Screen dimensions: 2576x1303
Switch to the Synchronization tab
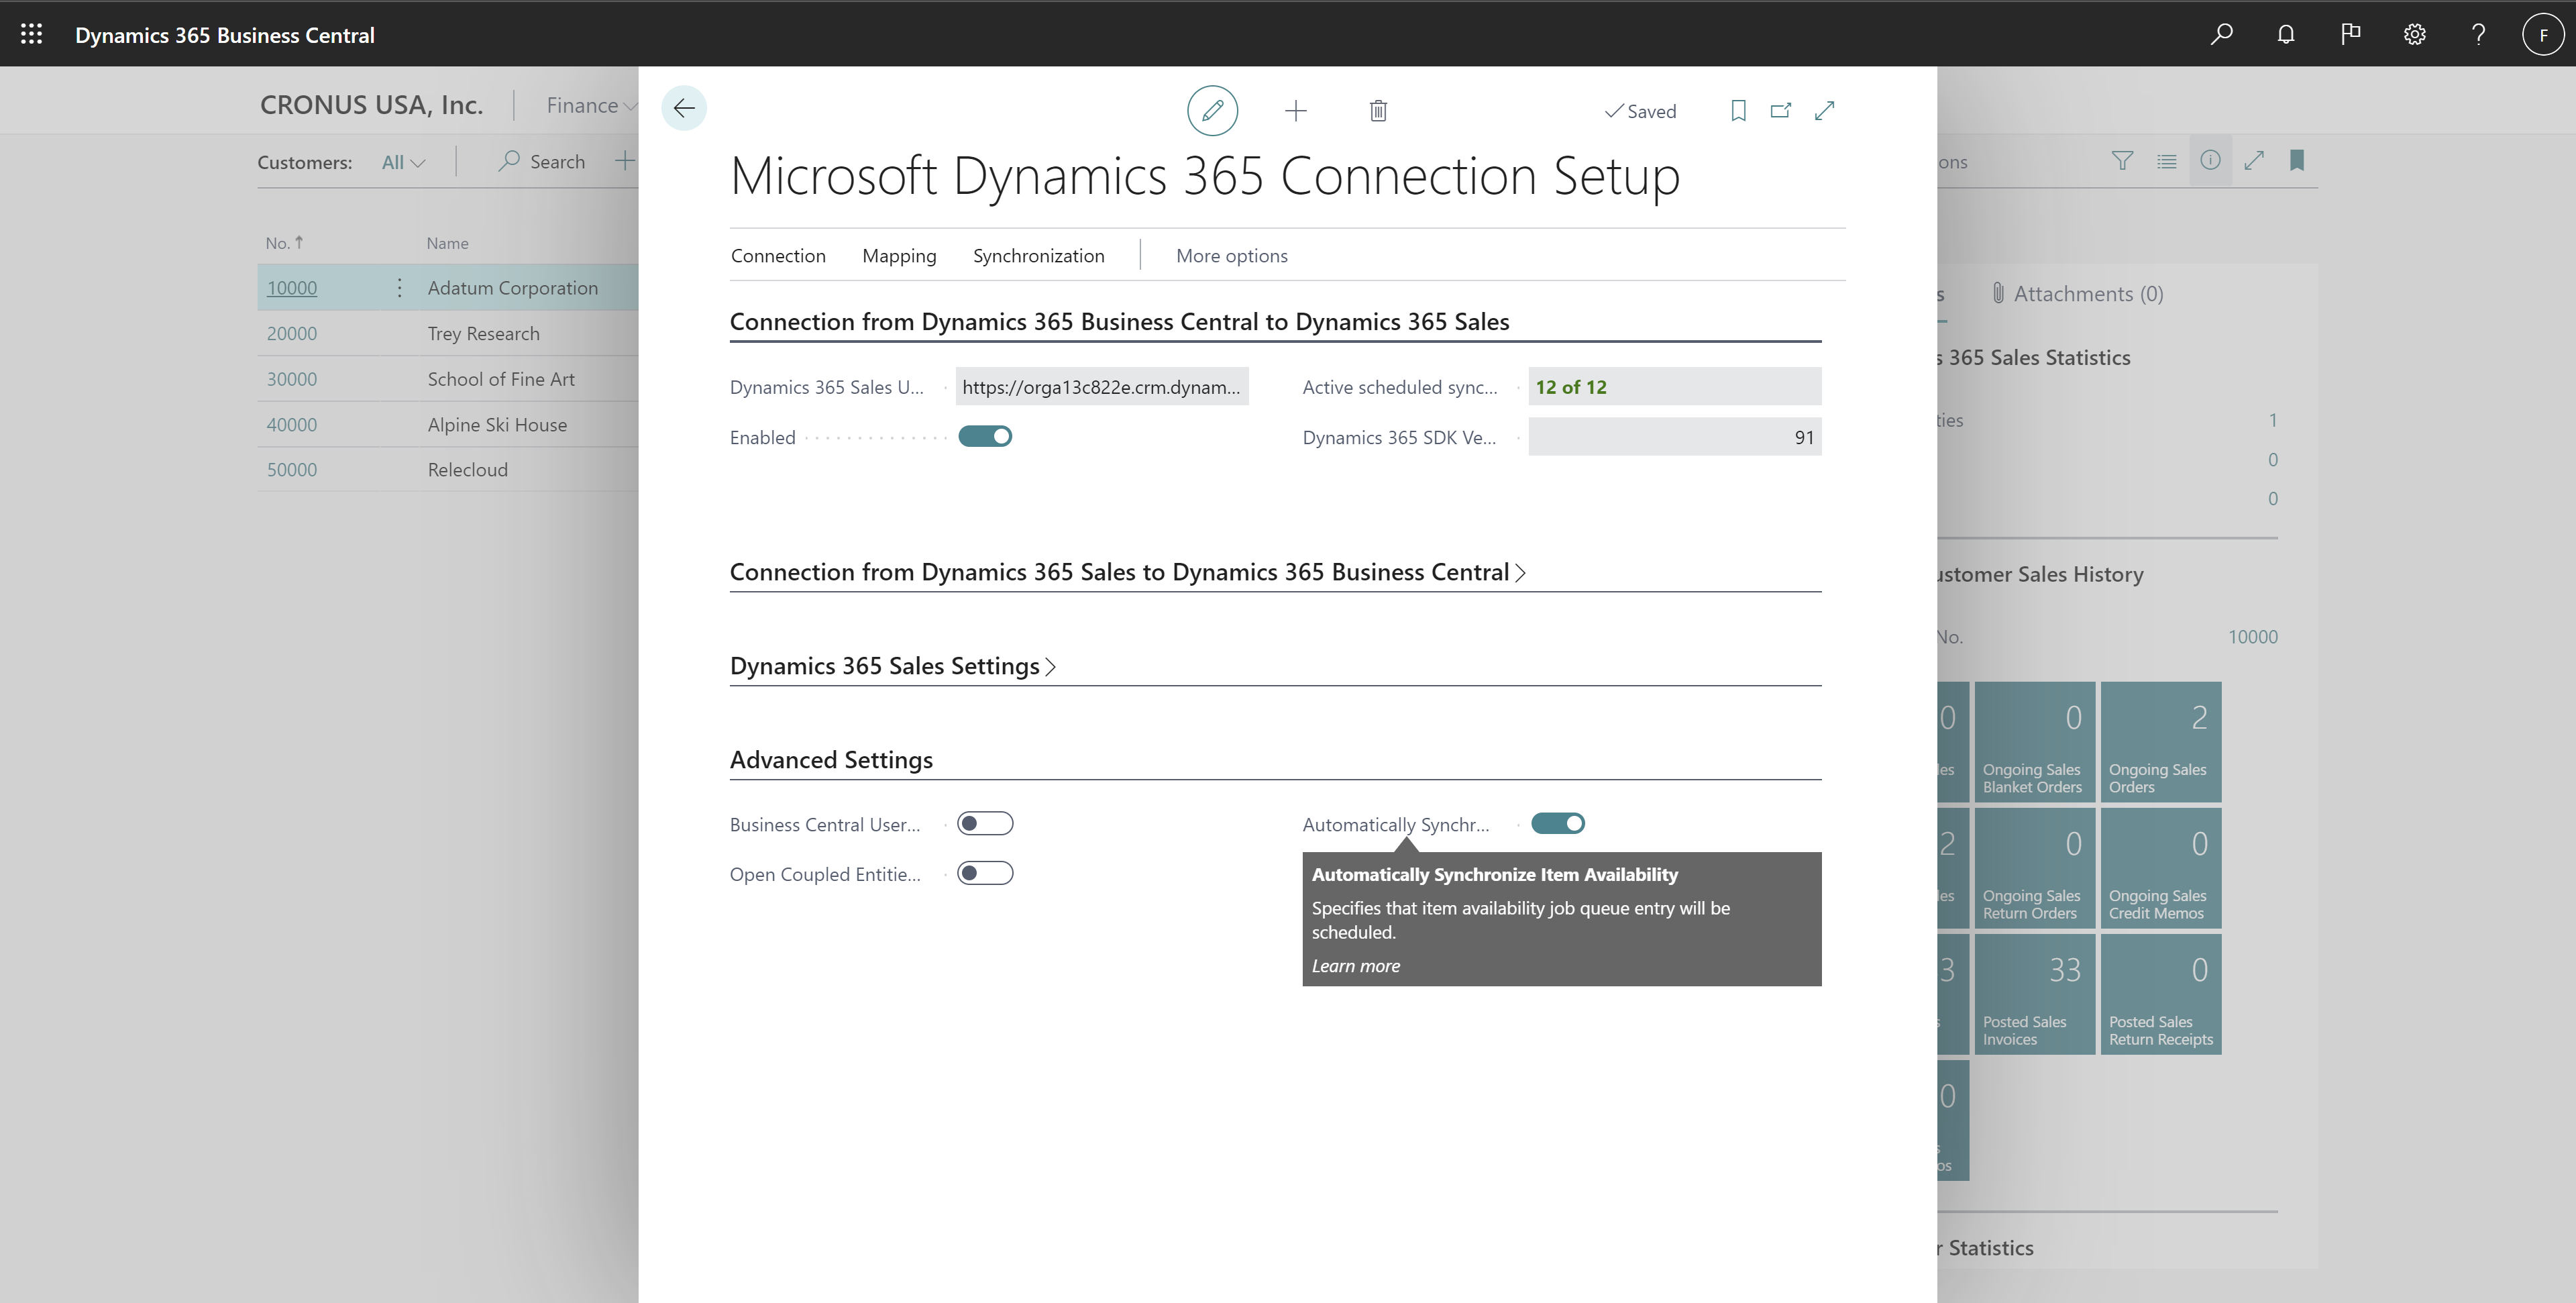coord(1038,254)
